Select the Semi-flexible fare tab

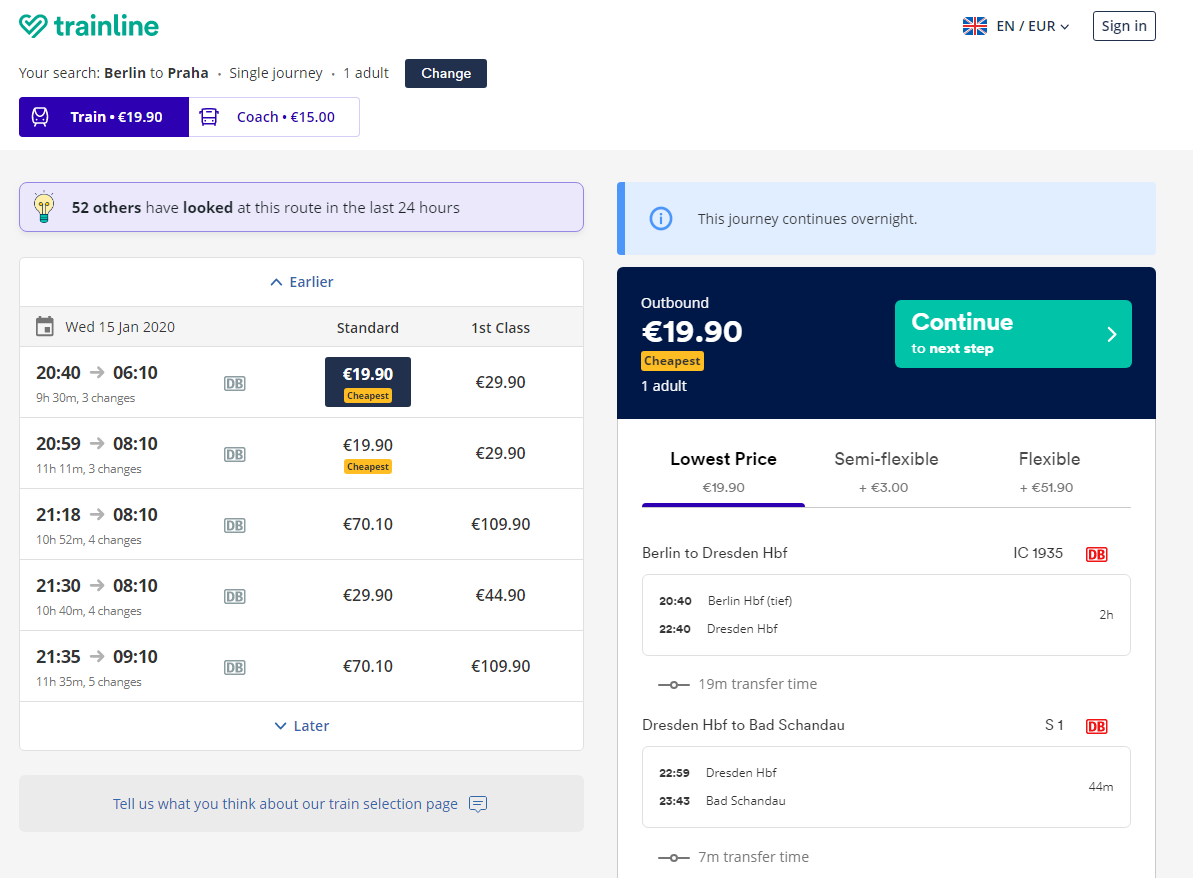pyautogui.click(x=886, y=471)
